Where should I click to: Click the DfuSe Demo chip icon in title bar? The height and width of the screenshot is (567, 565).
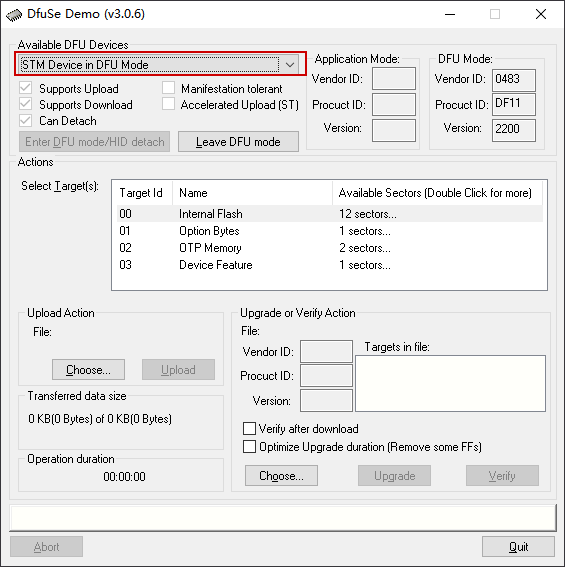(14, 15)
